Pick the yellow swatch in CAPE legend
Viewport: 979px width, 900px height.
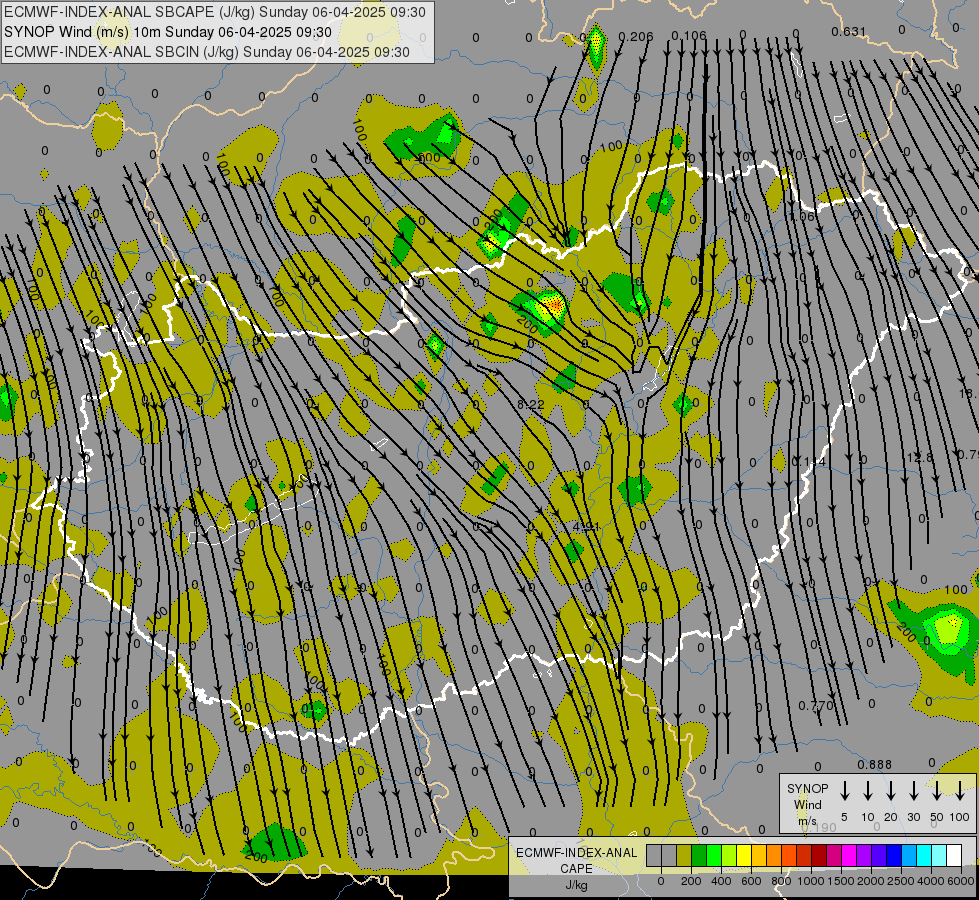coord(744,856)
